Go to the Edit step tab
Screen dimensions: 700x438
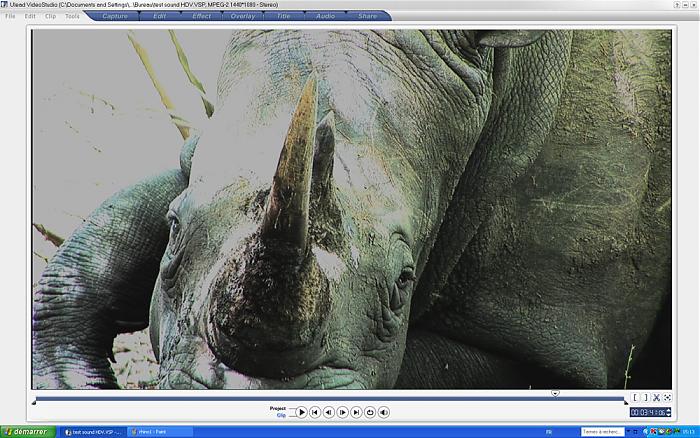point(160,16)
